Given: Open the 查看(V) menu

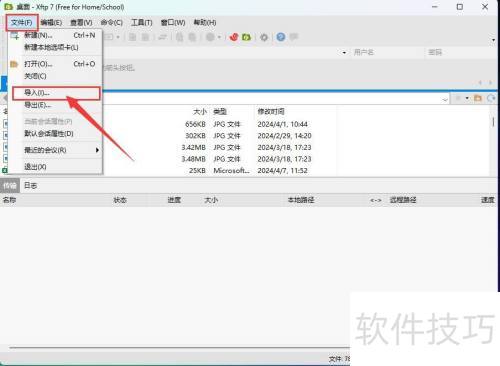Looking at the screenshot, I should pos(81,23).
